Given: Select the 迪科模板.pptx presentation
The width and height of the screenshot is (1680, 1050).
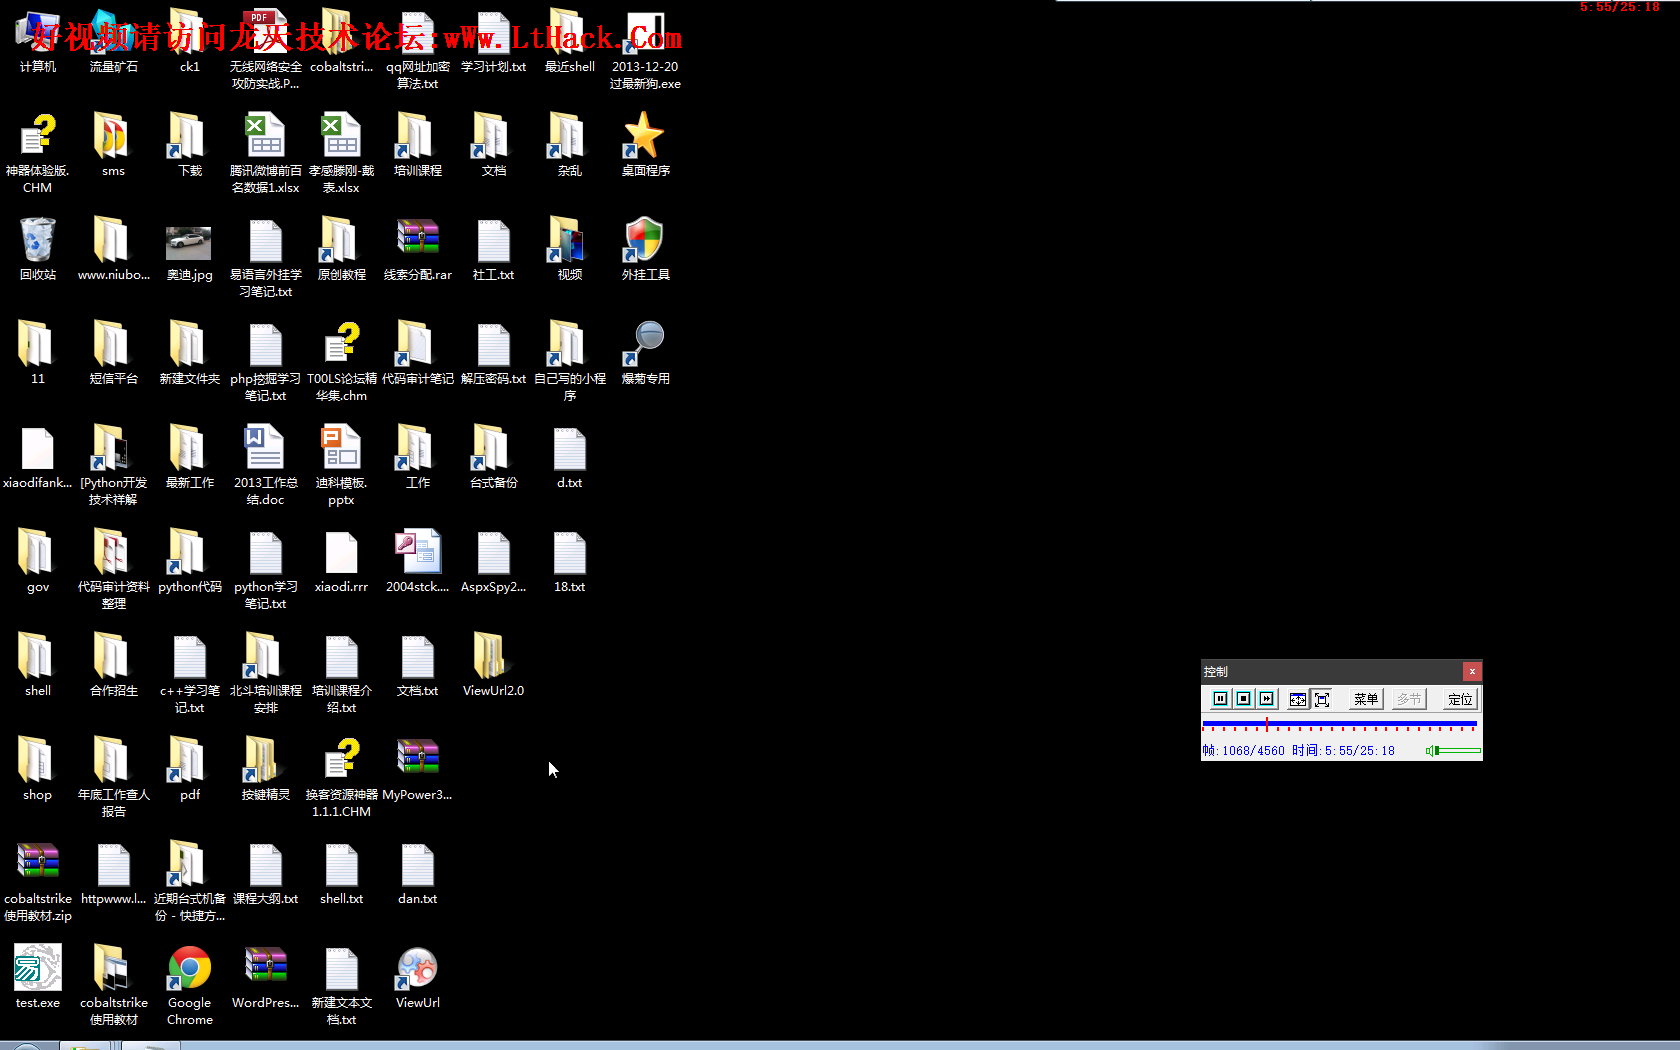Looking at the screenshot, I should tap(342, 464).
